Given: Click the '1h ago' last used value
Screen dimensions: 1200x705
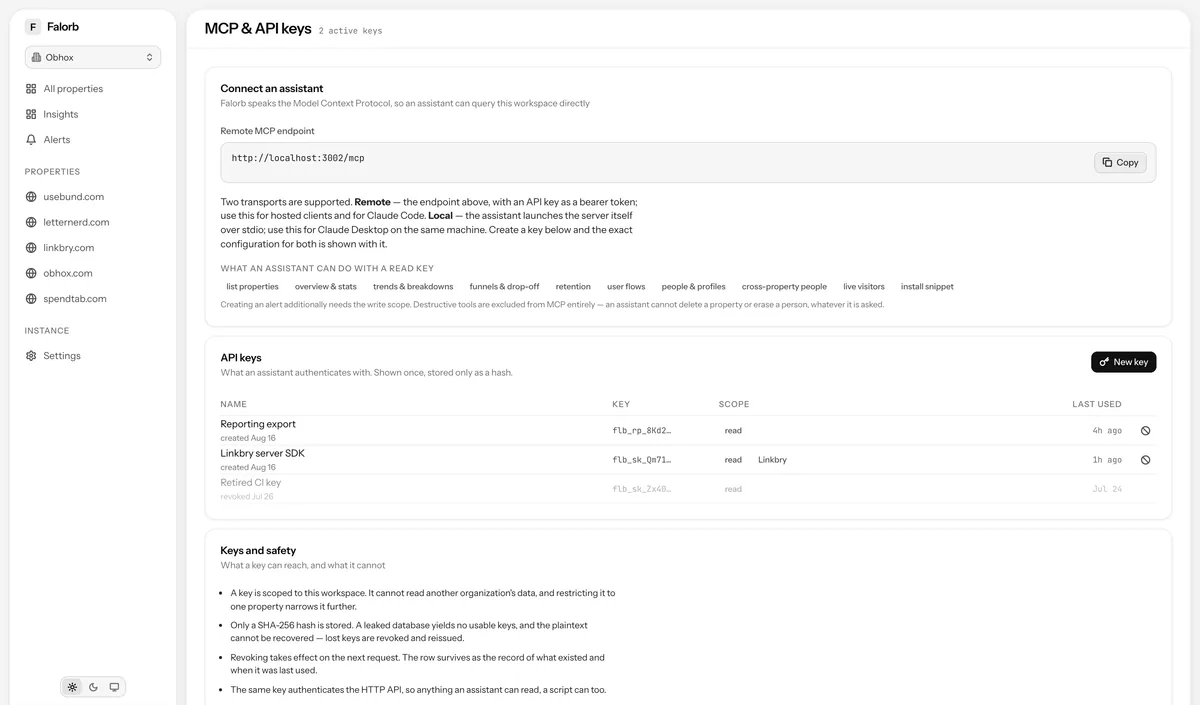Looking at the screenshot, I should 1107,460.
